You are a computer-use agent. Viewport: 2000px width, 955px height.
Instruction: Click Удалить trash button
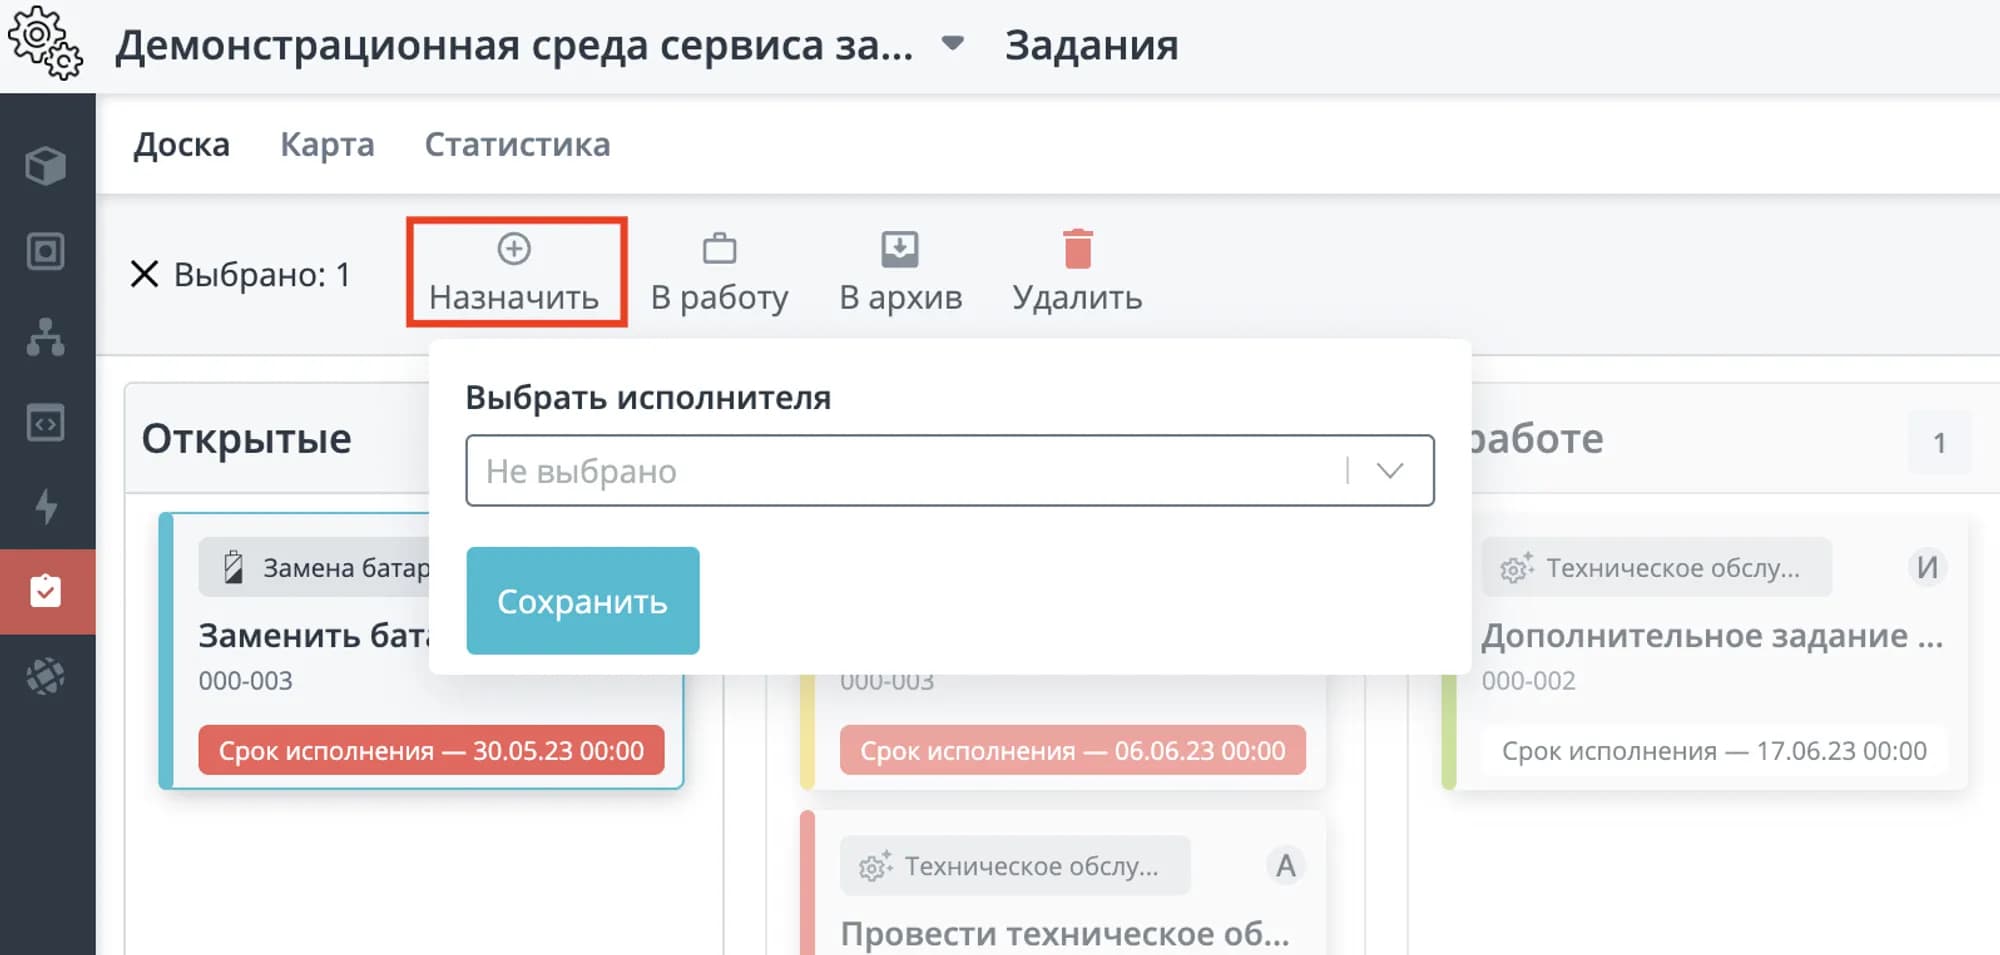click(x=1077, y=272)
